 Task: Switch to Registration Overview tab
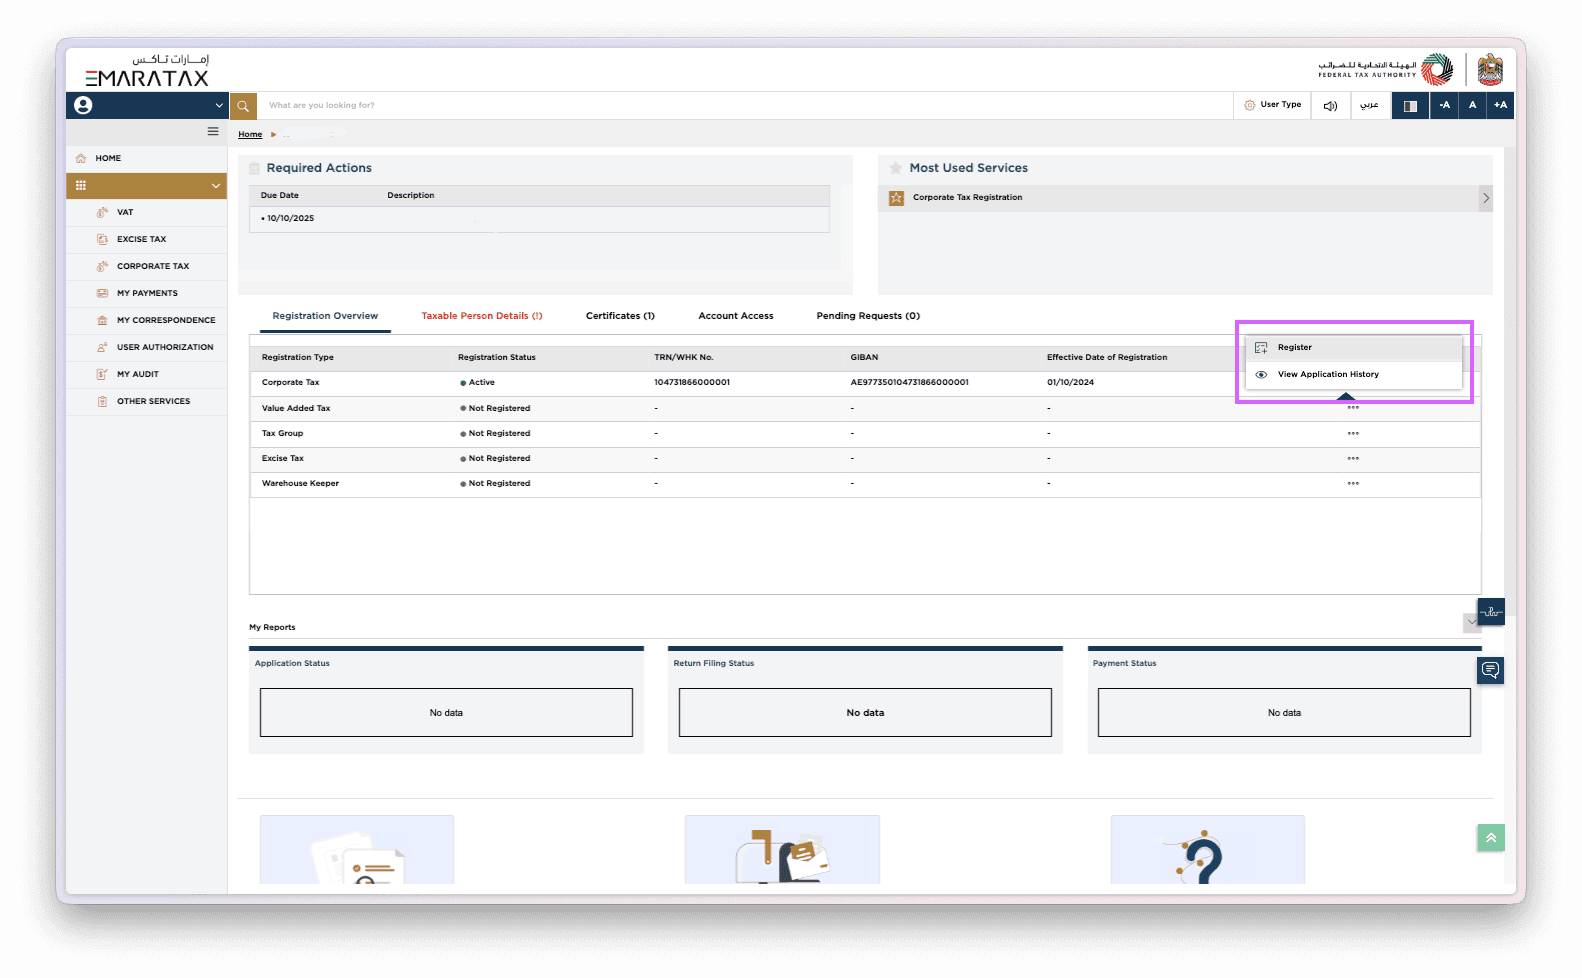325,316
